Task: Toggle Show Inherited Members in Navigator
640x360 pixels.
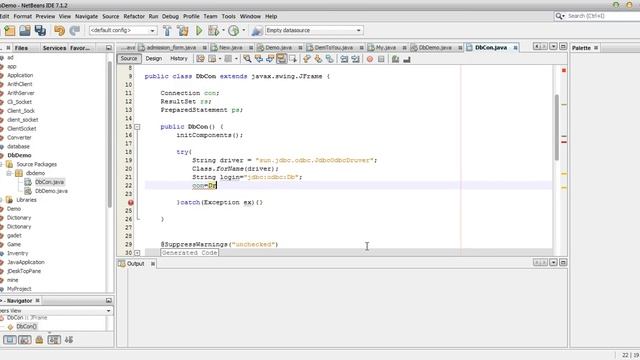Action: click(10, 340)
